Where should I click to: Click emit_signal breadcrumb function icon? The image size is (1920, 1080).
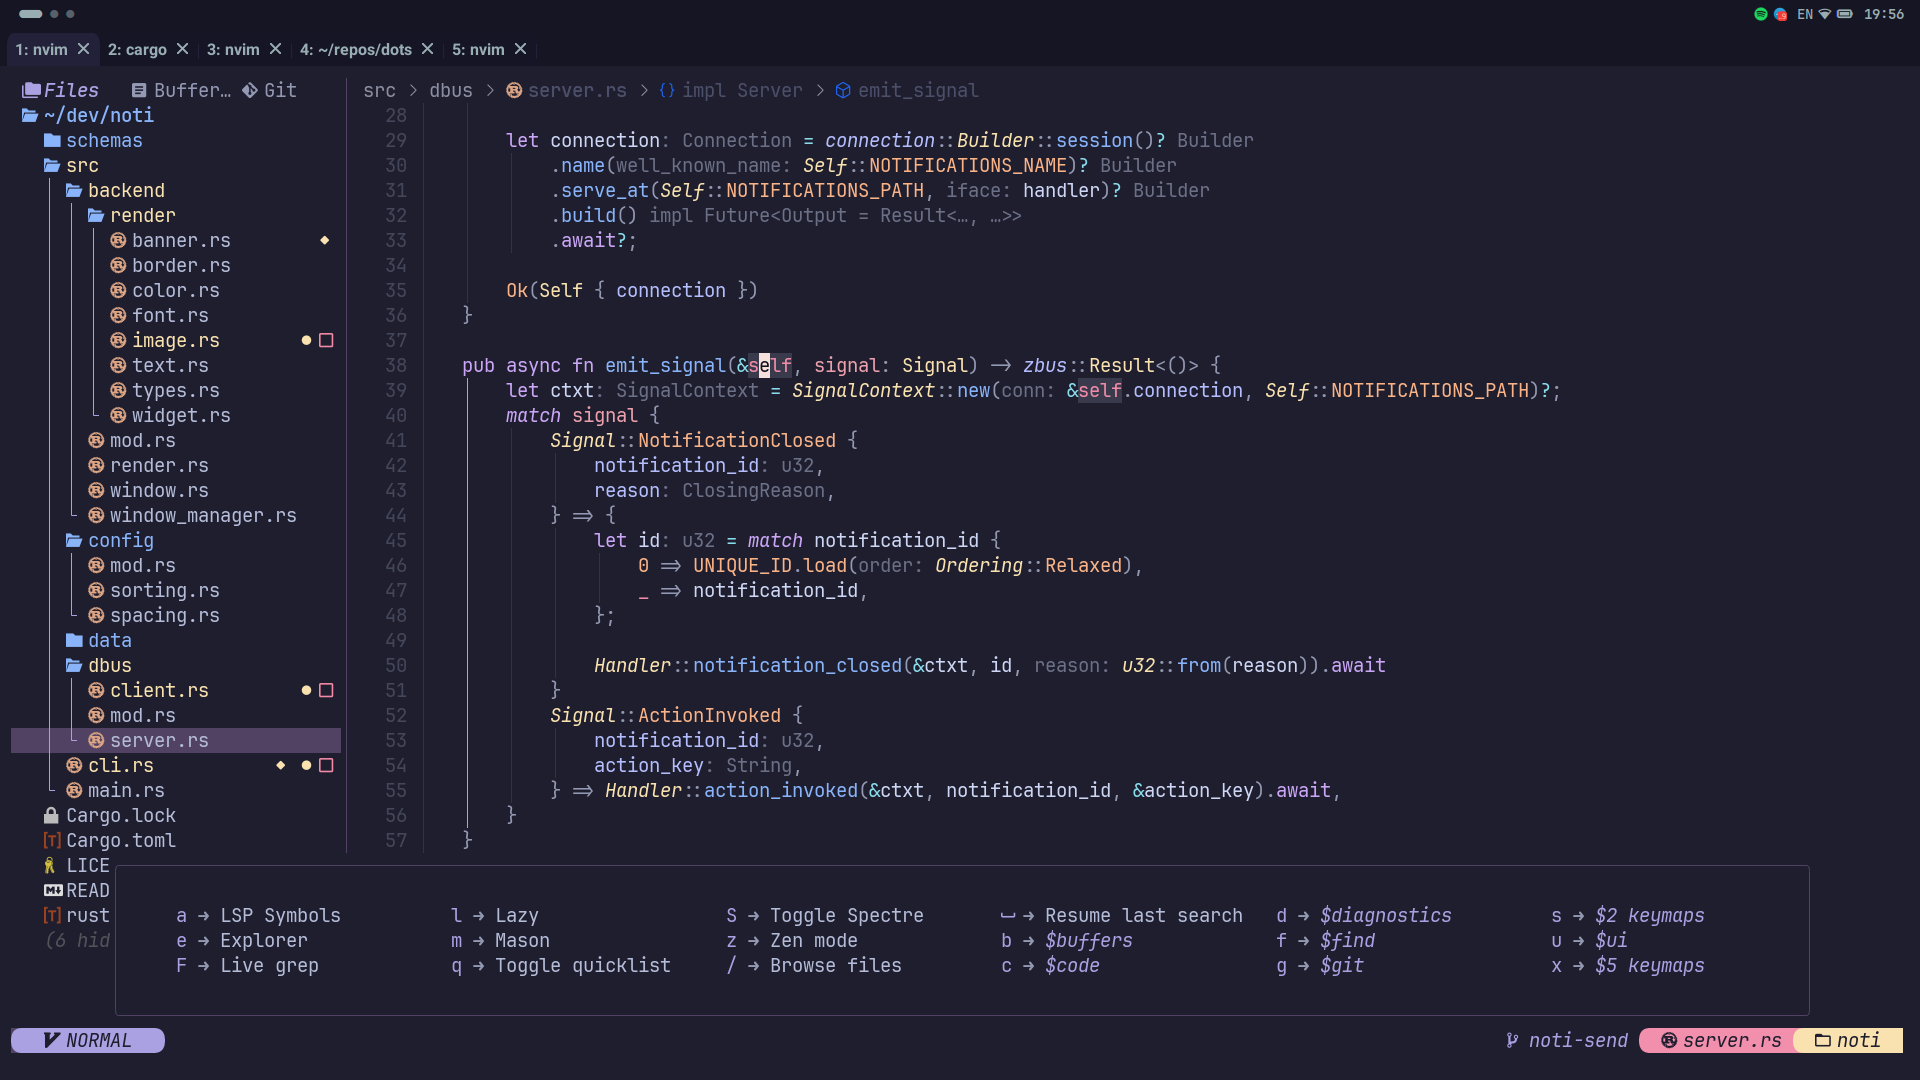pos(843,90)
